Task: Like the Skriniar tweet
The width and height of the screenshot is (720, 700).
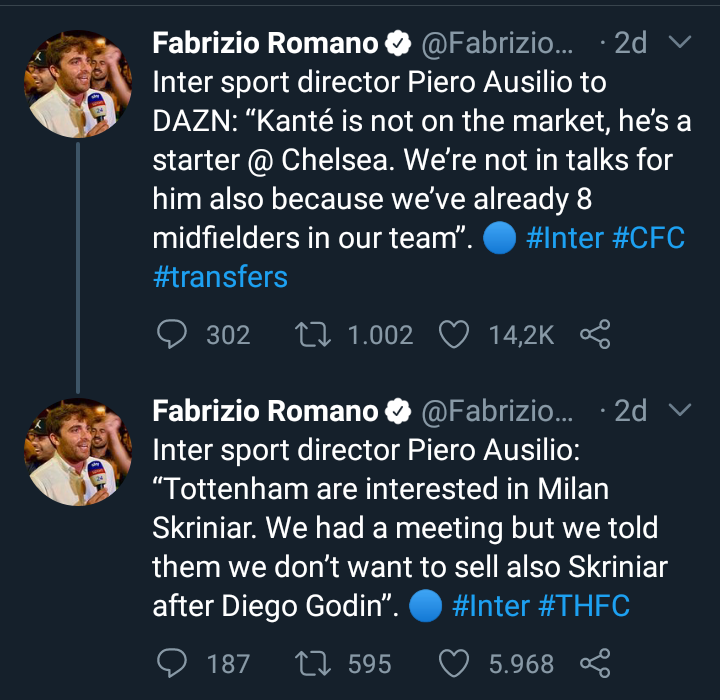Action: pos(455,663)
